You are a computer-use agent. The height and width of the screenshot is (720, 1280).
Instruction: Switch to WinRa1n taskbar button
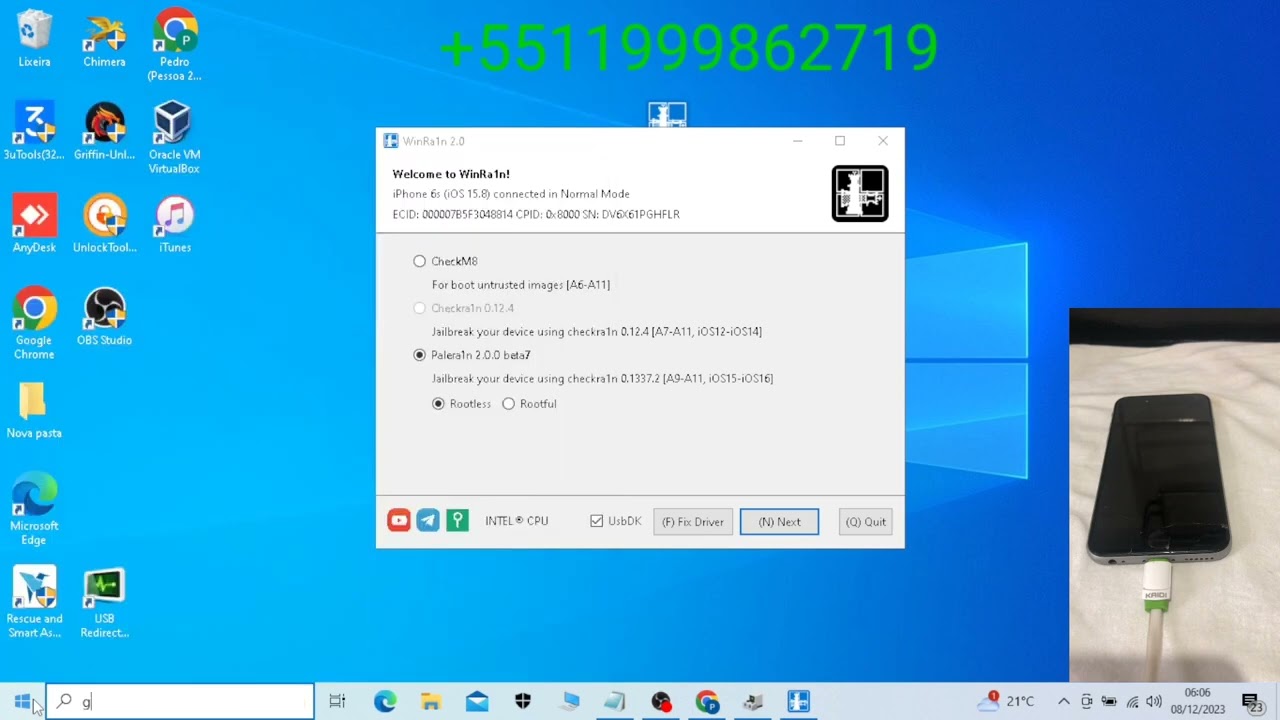pyautogui.click(x=798, y=702)
